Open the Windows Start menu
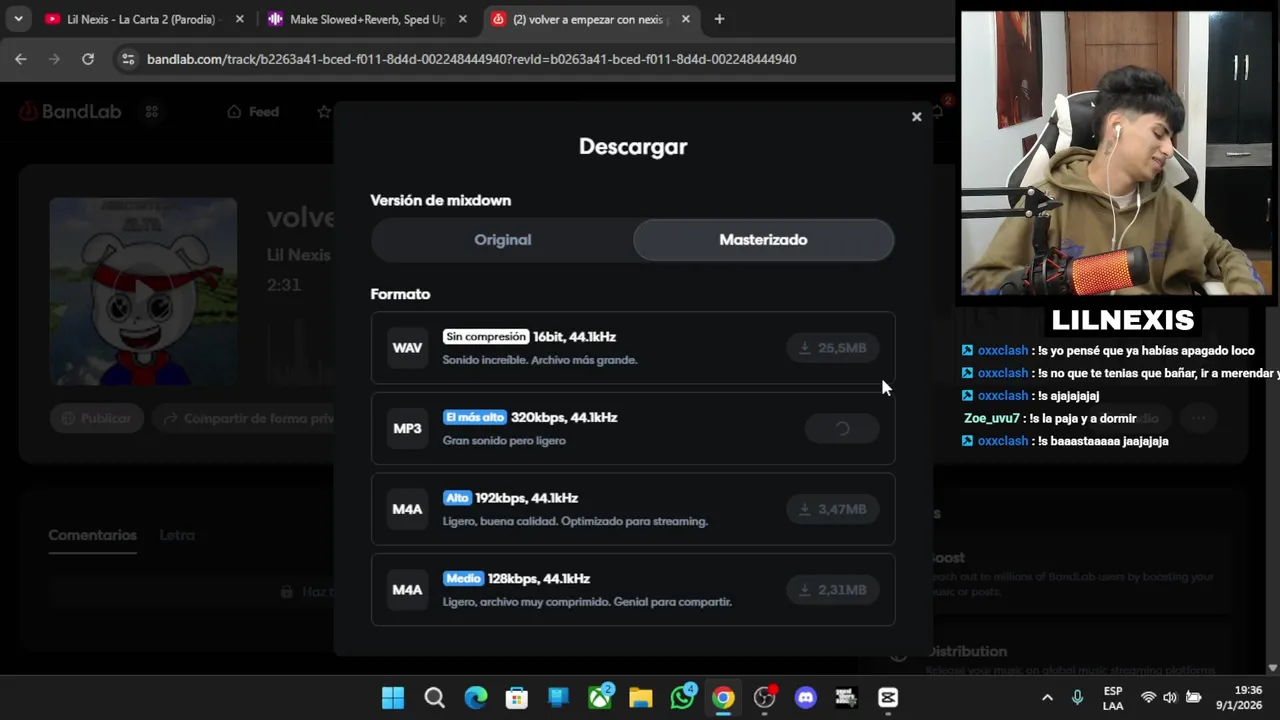This screenshot has width=1280, height=720. click(393, 697)
